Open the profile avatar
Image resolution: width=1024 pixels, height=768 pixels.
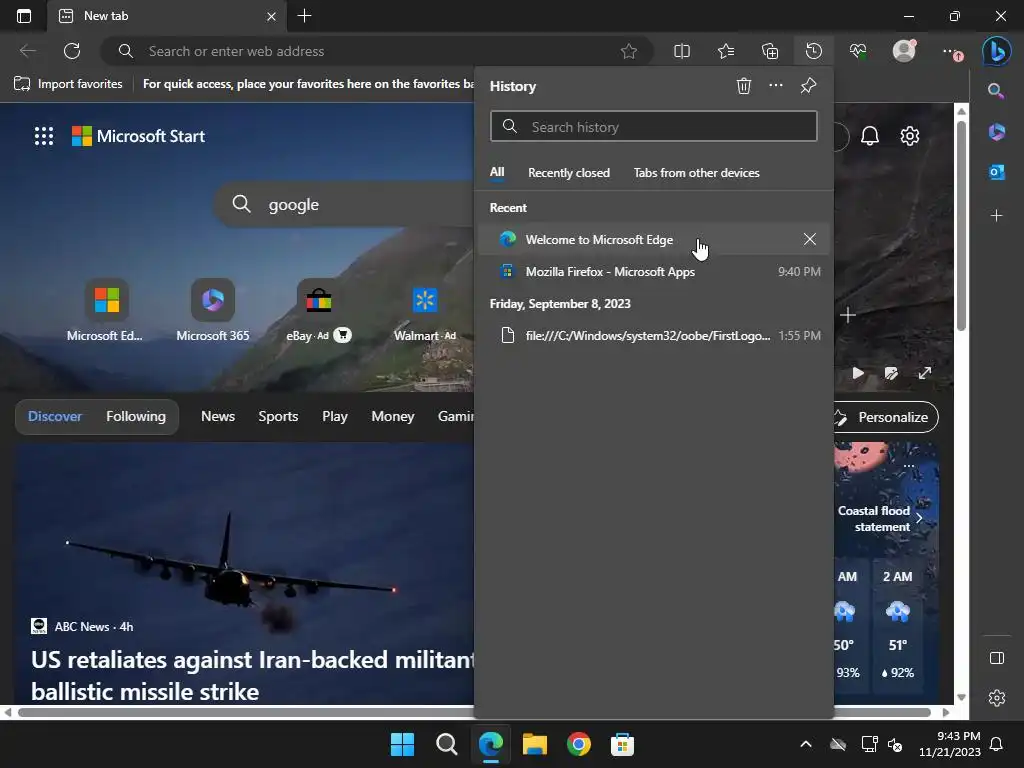pyautogui.click(x=904, y=51)
